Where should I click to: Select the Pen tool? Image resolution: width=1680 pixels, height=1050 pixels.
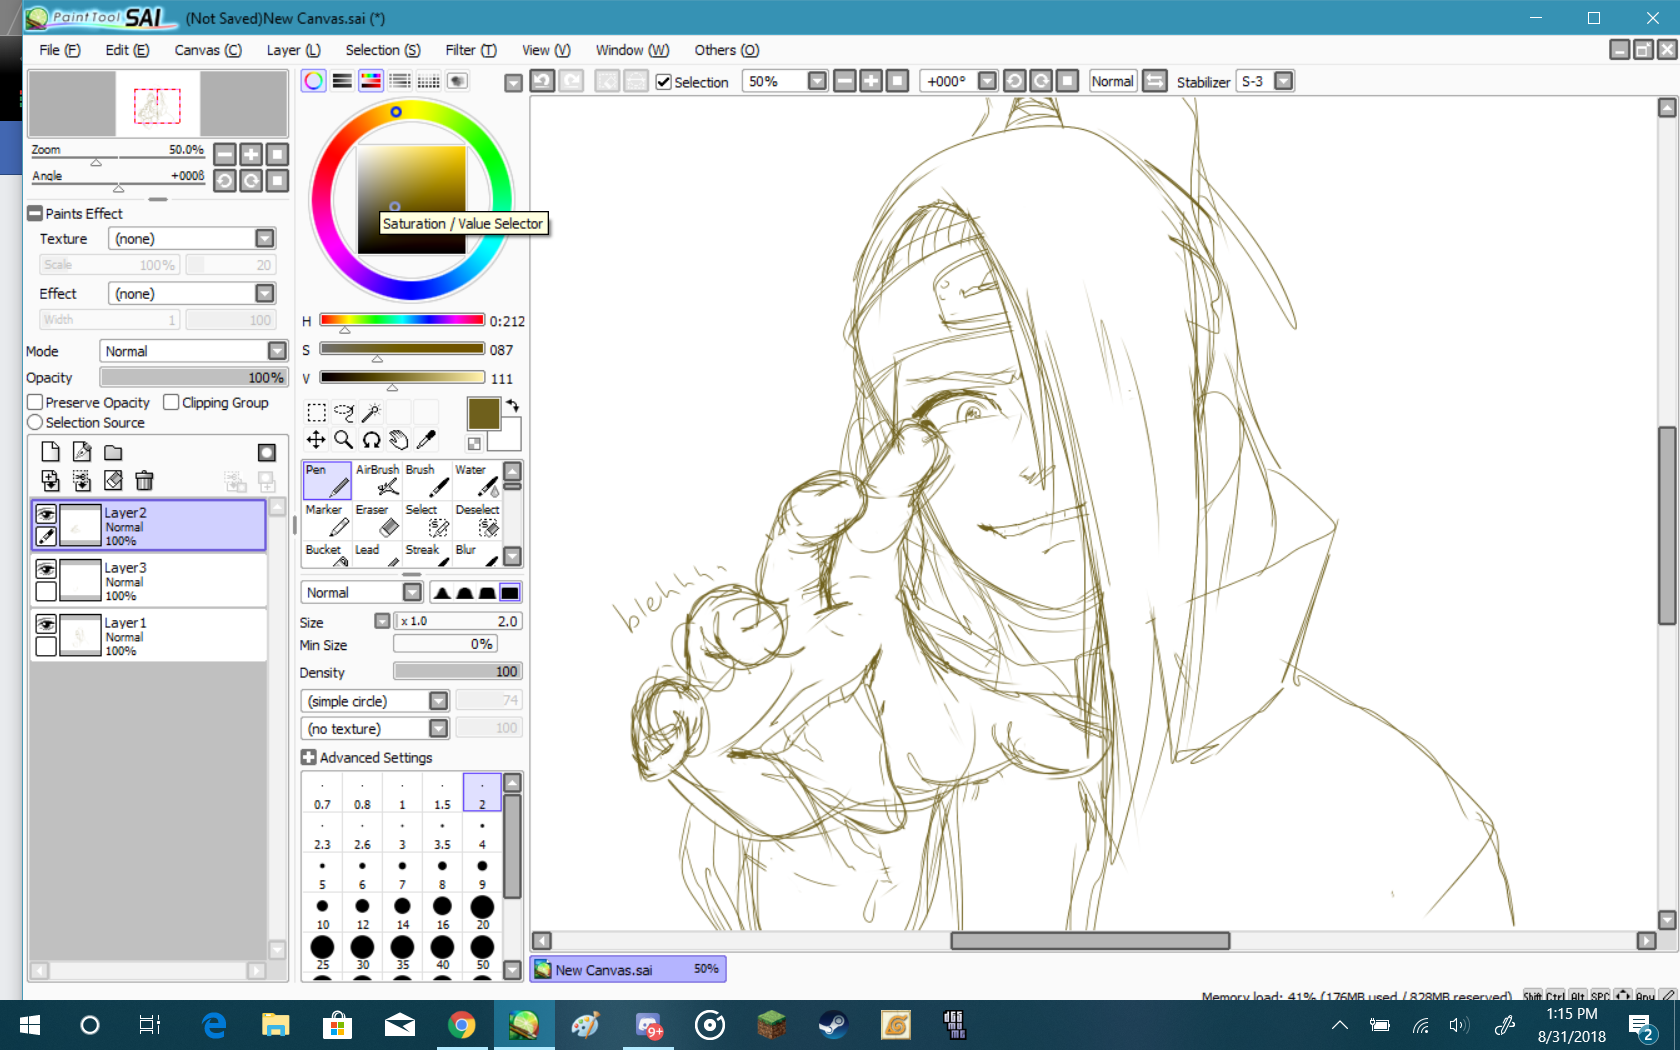tap(327, 481)
